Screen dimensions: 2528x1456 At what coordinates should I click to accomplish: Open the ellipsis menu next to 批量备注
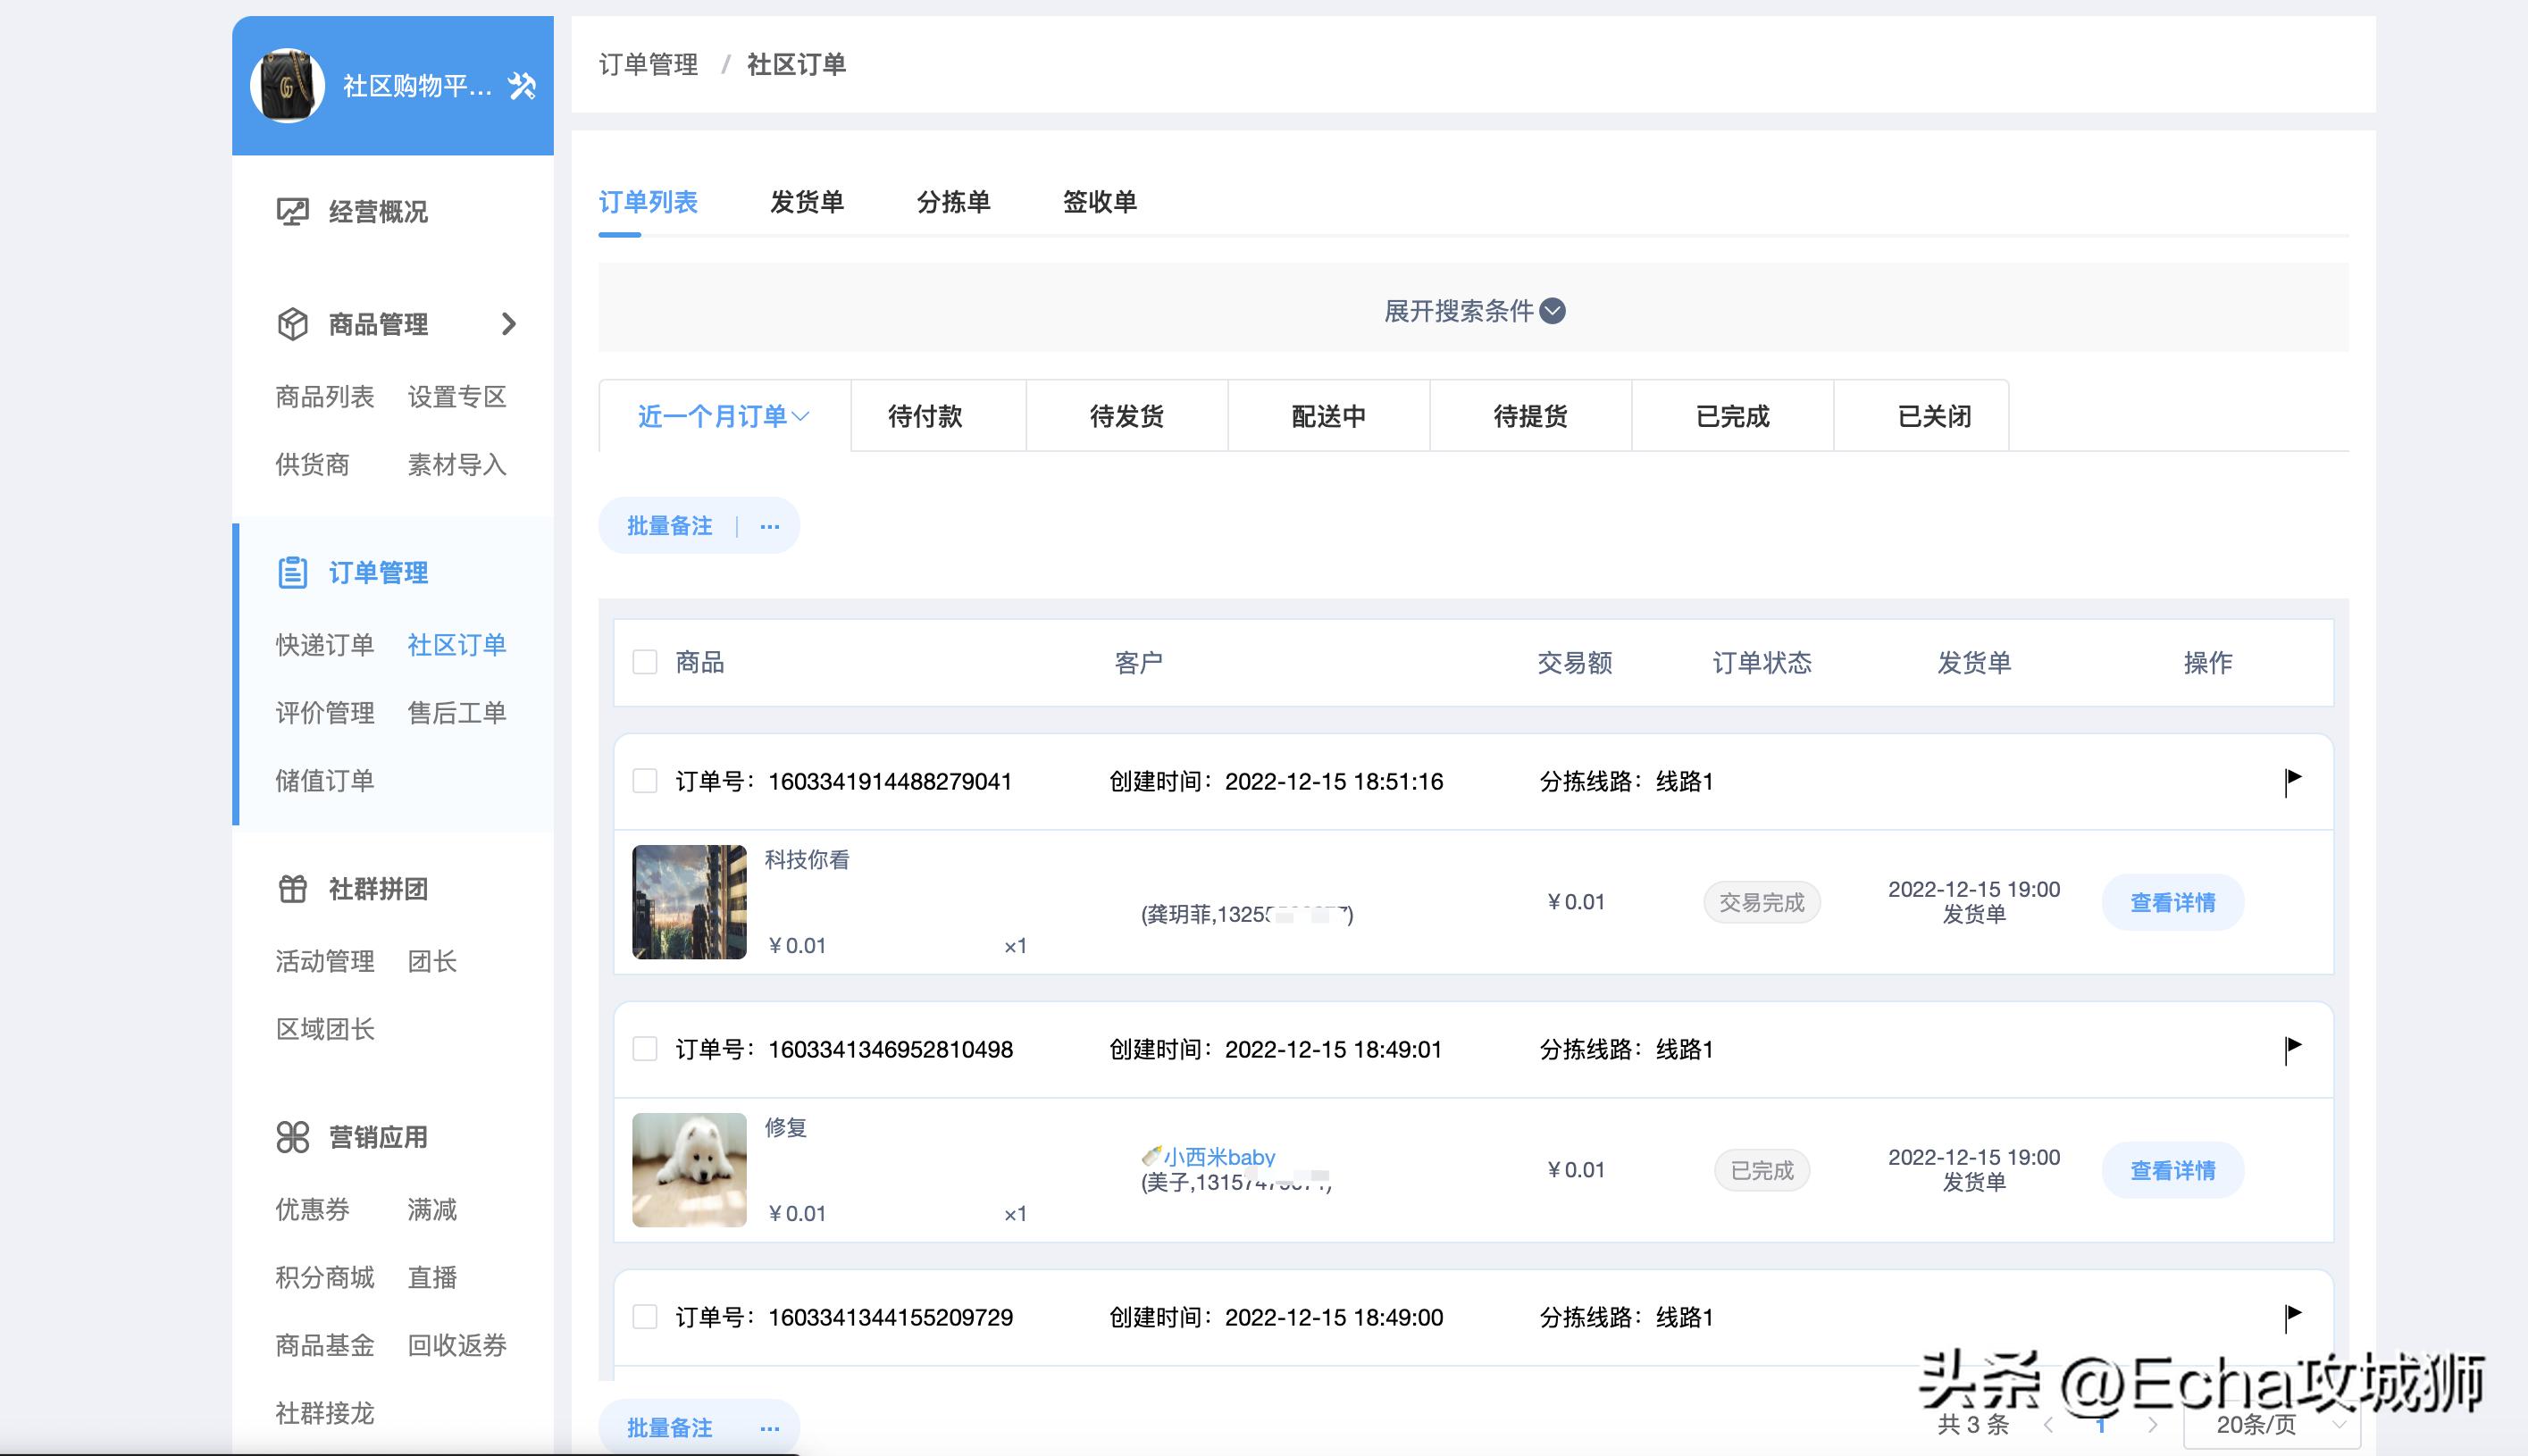click(x=769, y=525)
